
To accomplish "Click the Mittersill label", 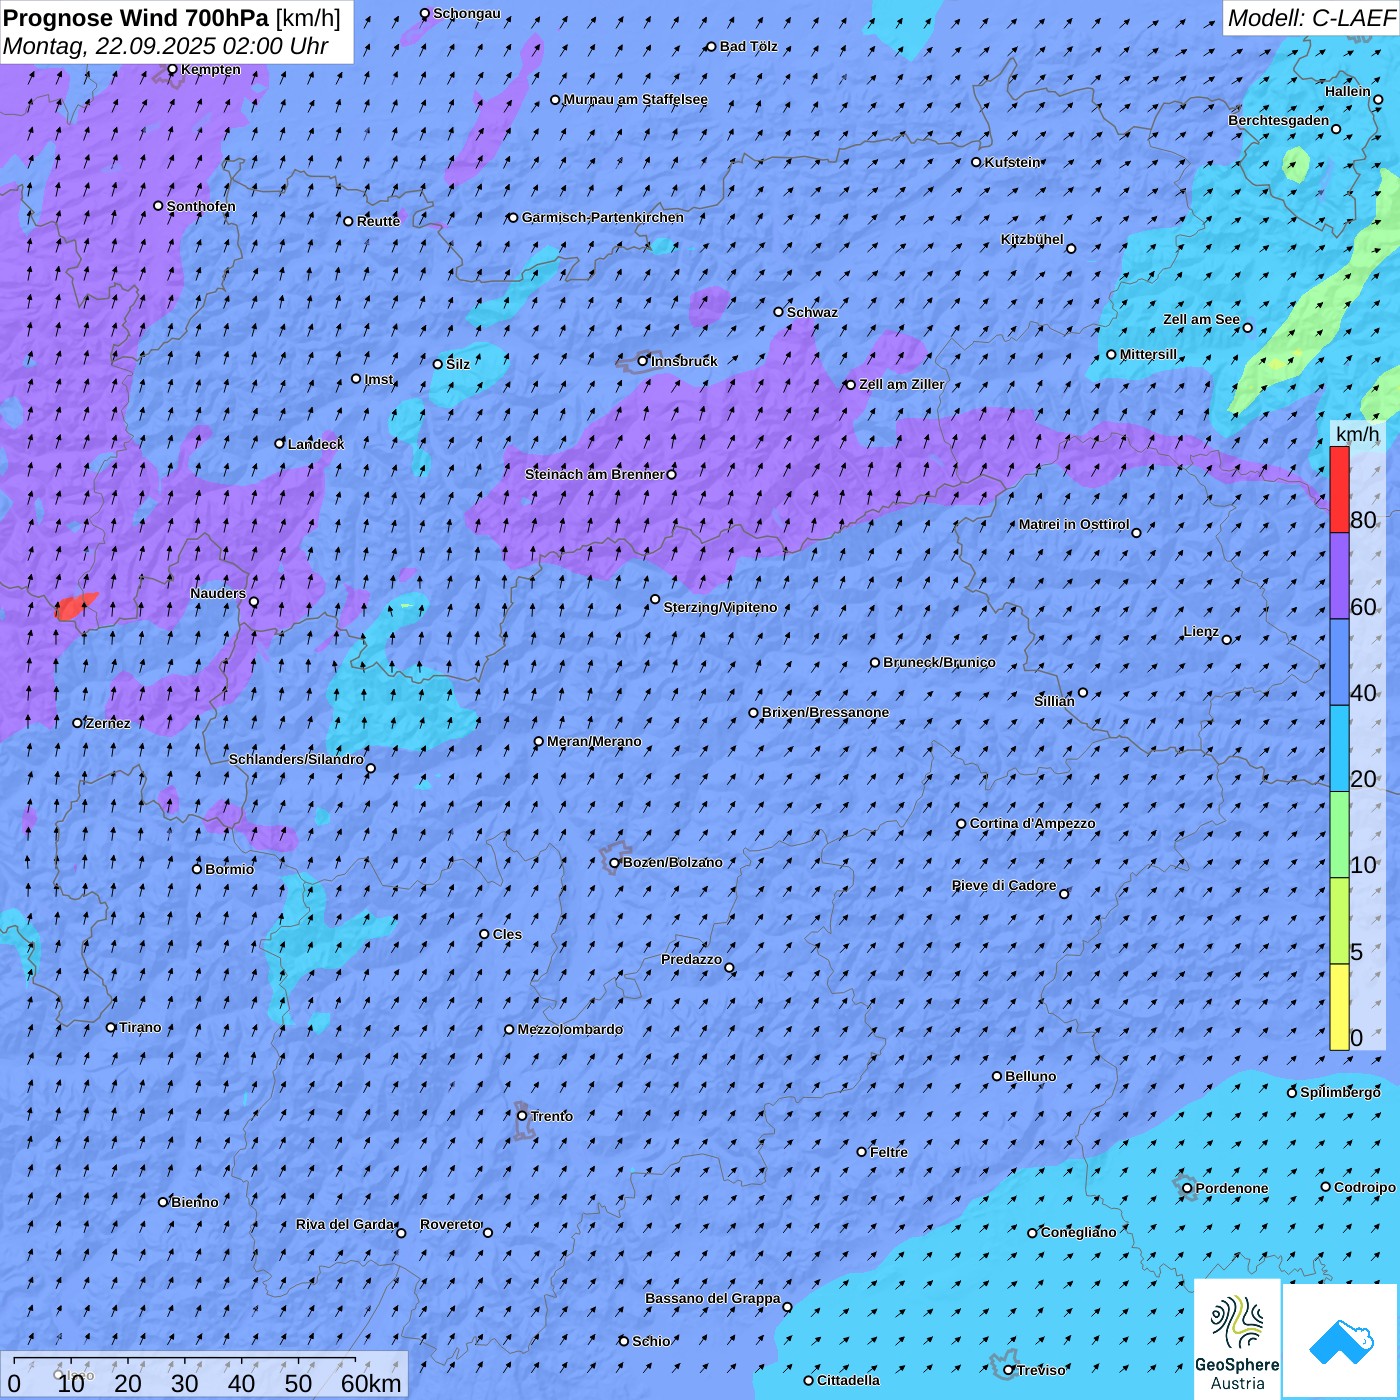I will (1148, 354).
